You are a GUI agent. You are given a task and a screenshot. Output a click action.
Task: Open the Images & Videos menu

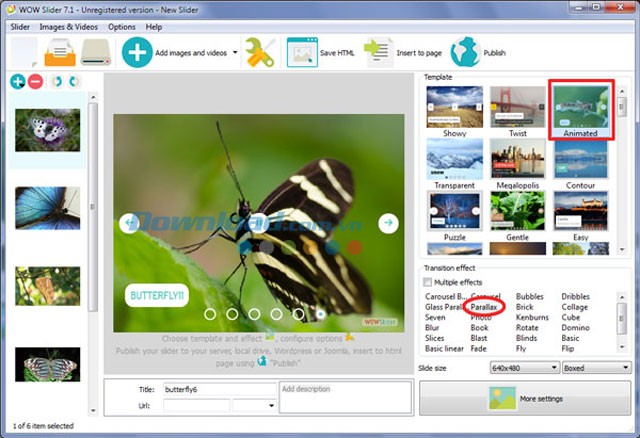click(69, 27)
